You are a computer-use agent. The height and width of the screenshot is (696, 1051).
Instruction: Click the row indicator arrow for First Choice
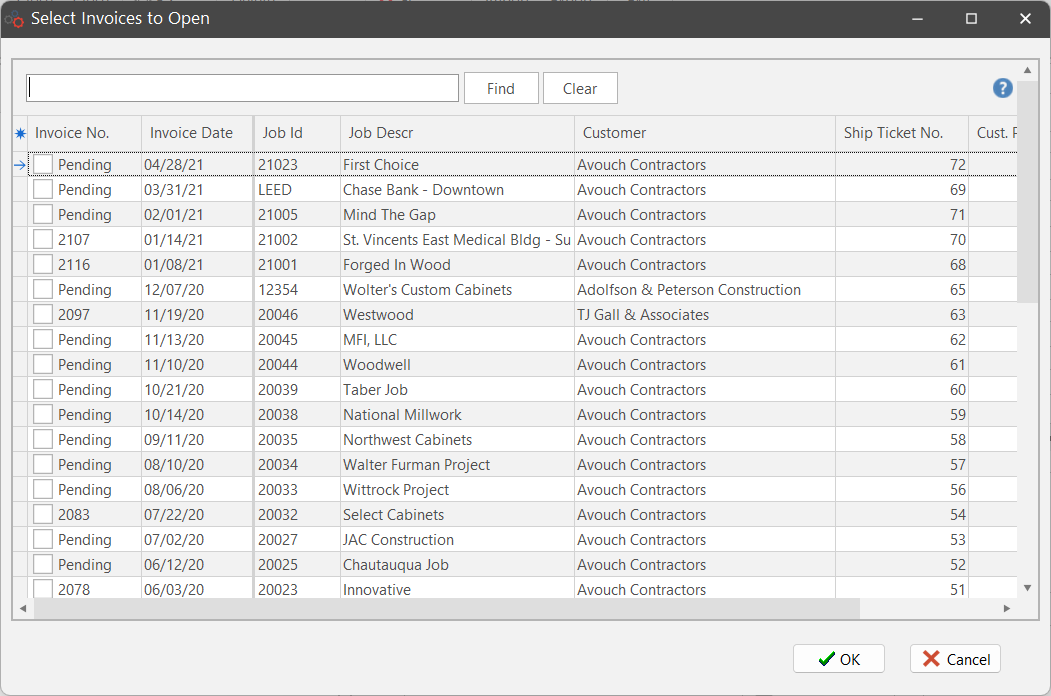tap(20, 165)
